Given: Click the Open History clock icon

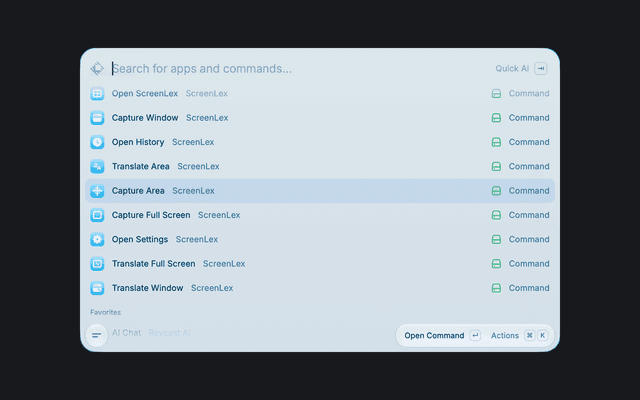Looking at the screenshot, I should 97,142.
